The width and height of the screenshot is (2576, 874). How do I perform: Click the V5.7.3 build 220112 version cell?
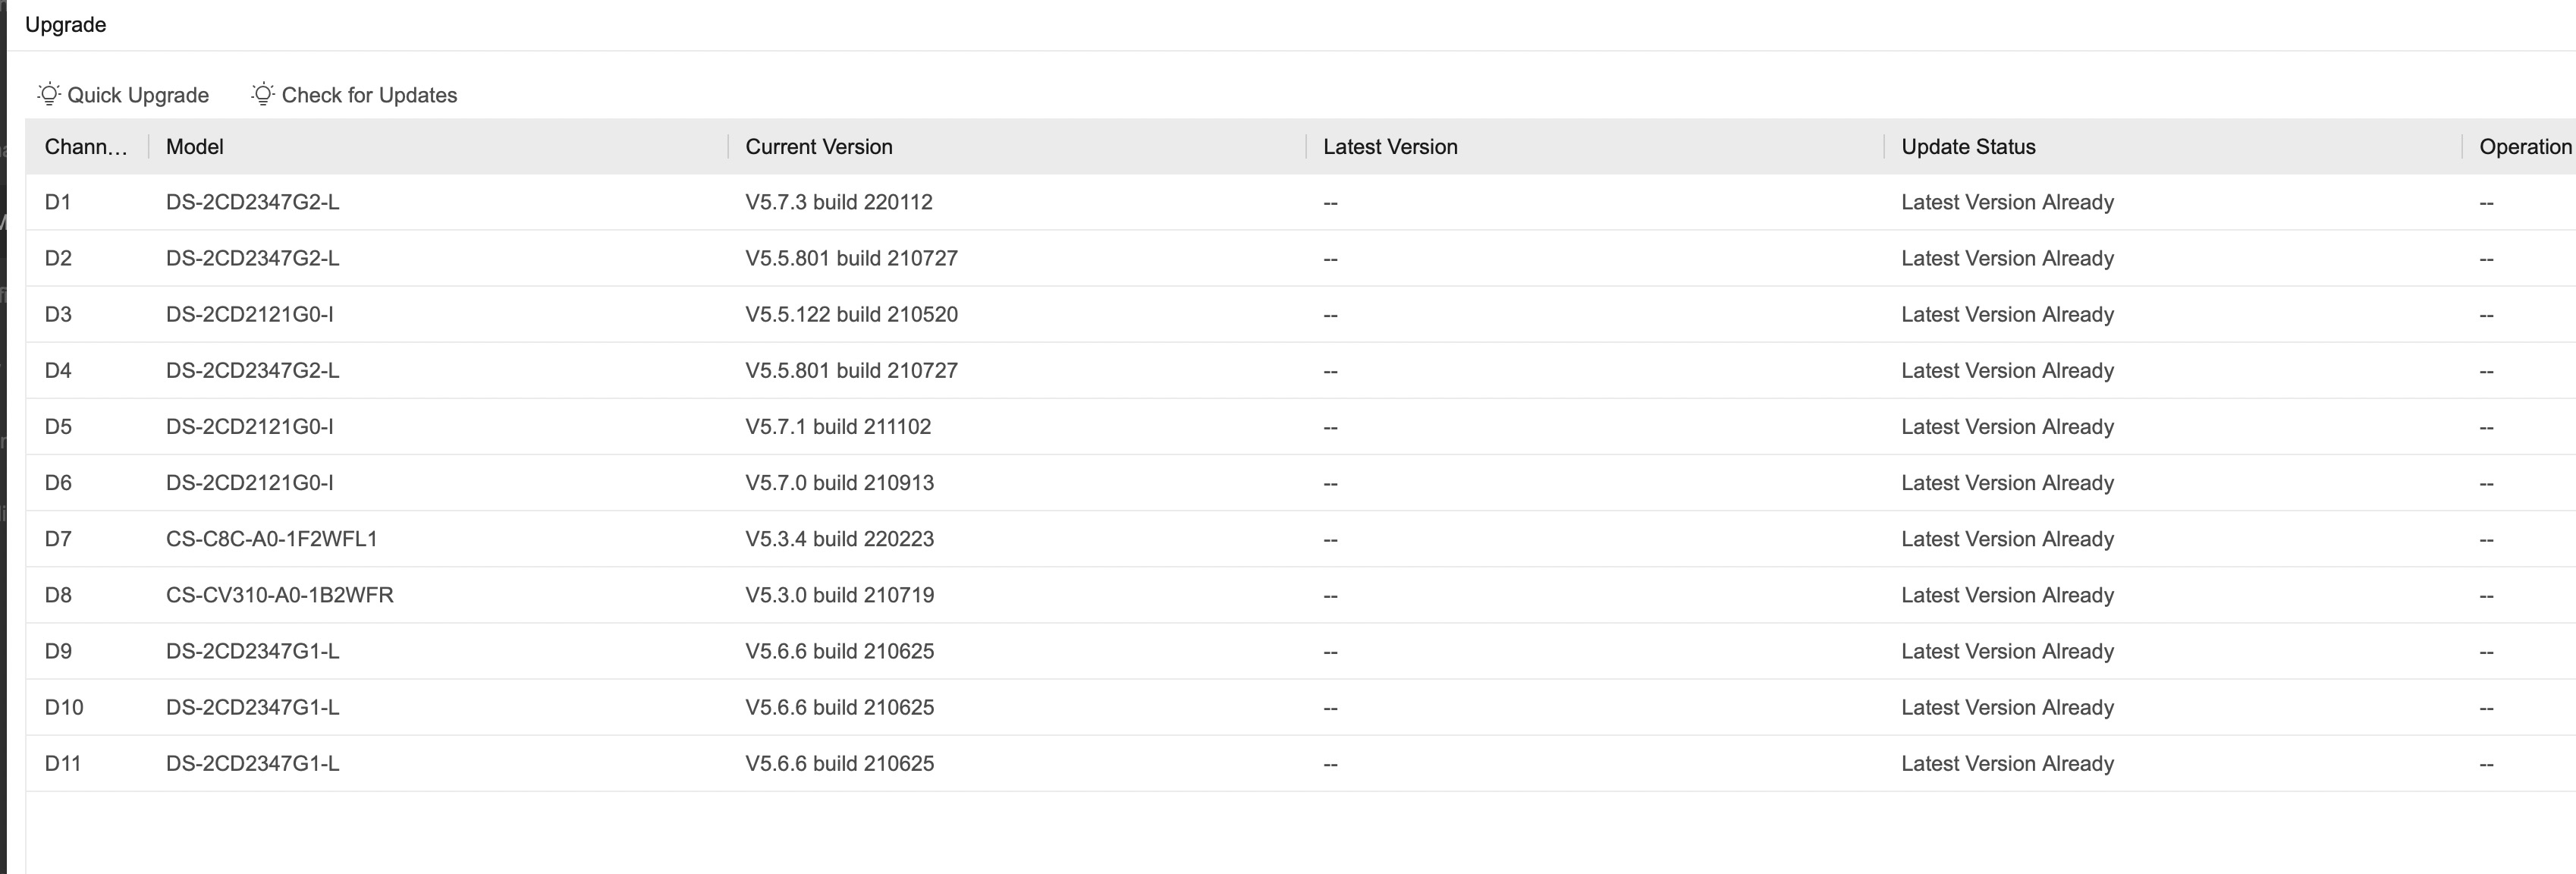(838, 202)
